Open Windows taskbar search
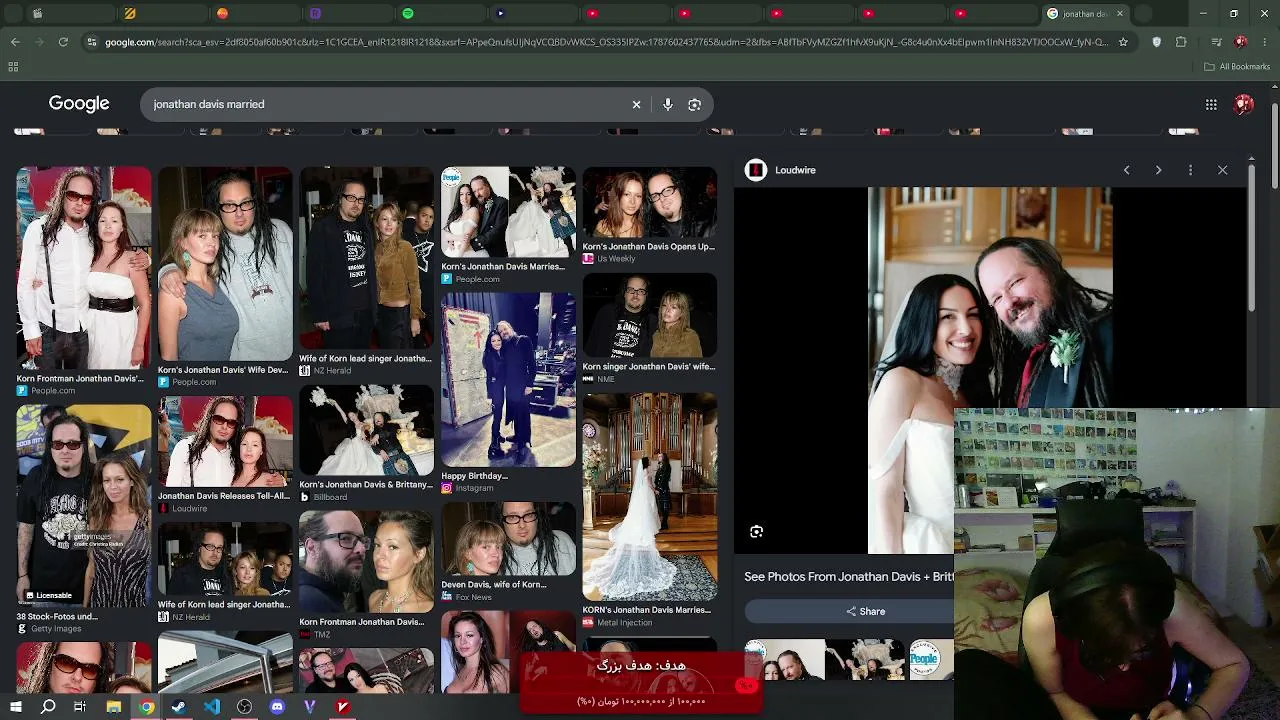1280x720 pixels. click(48, 707)
